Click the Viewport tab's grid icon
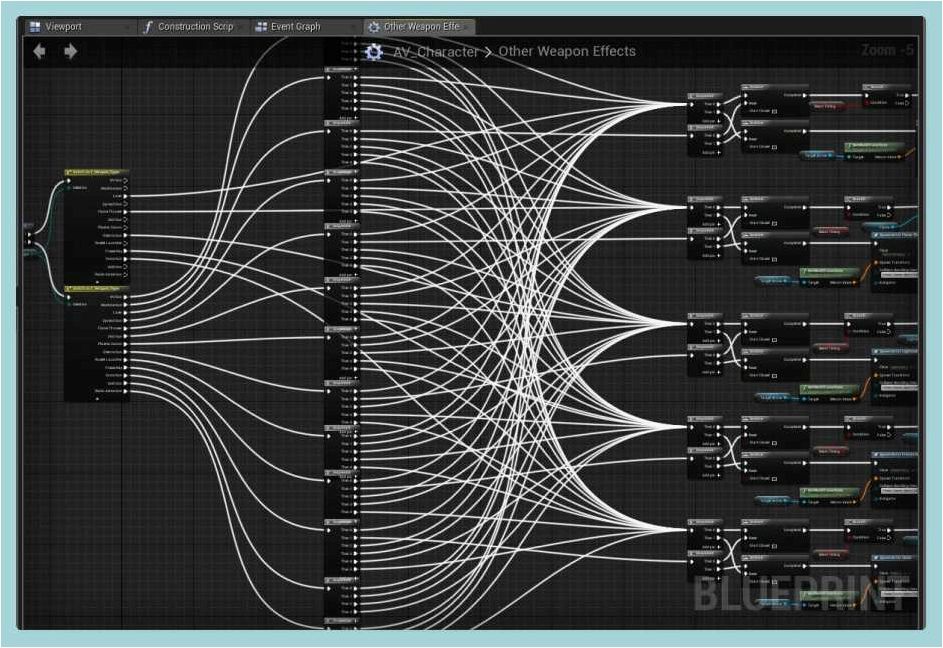 (35, 26)
